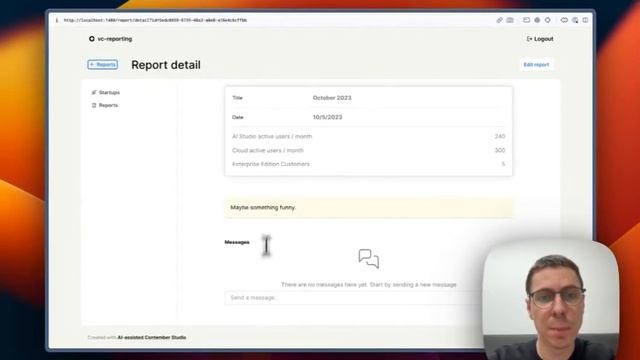640x360 pixels.
Task: Click the 'October 2023' title value
Action: point(332,98)
